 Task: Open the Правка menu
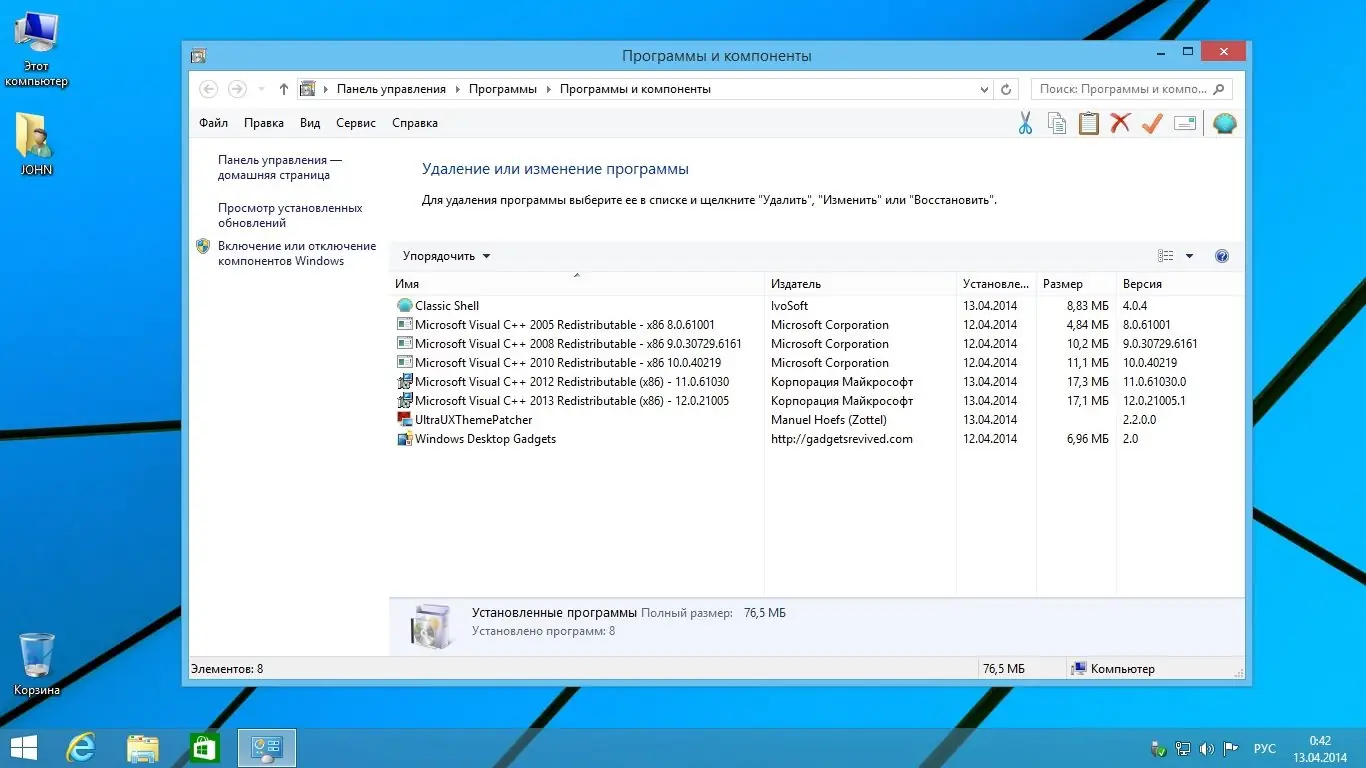point(264,123)
